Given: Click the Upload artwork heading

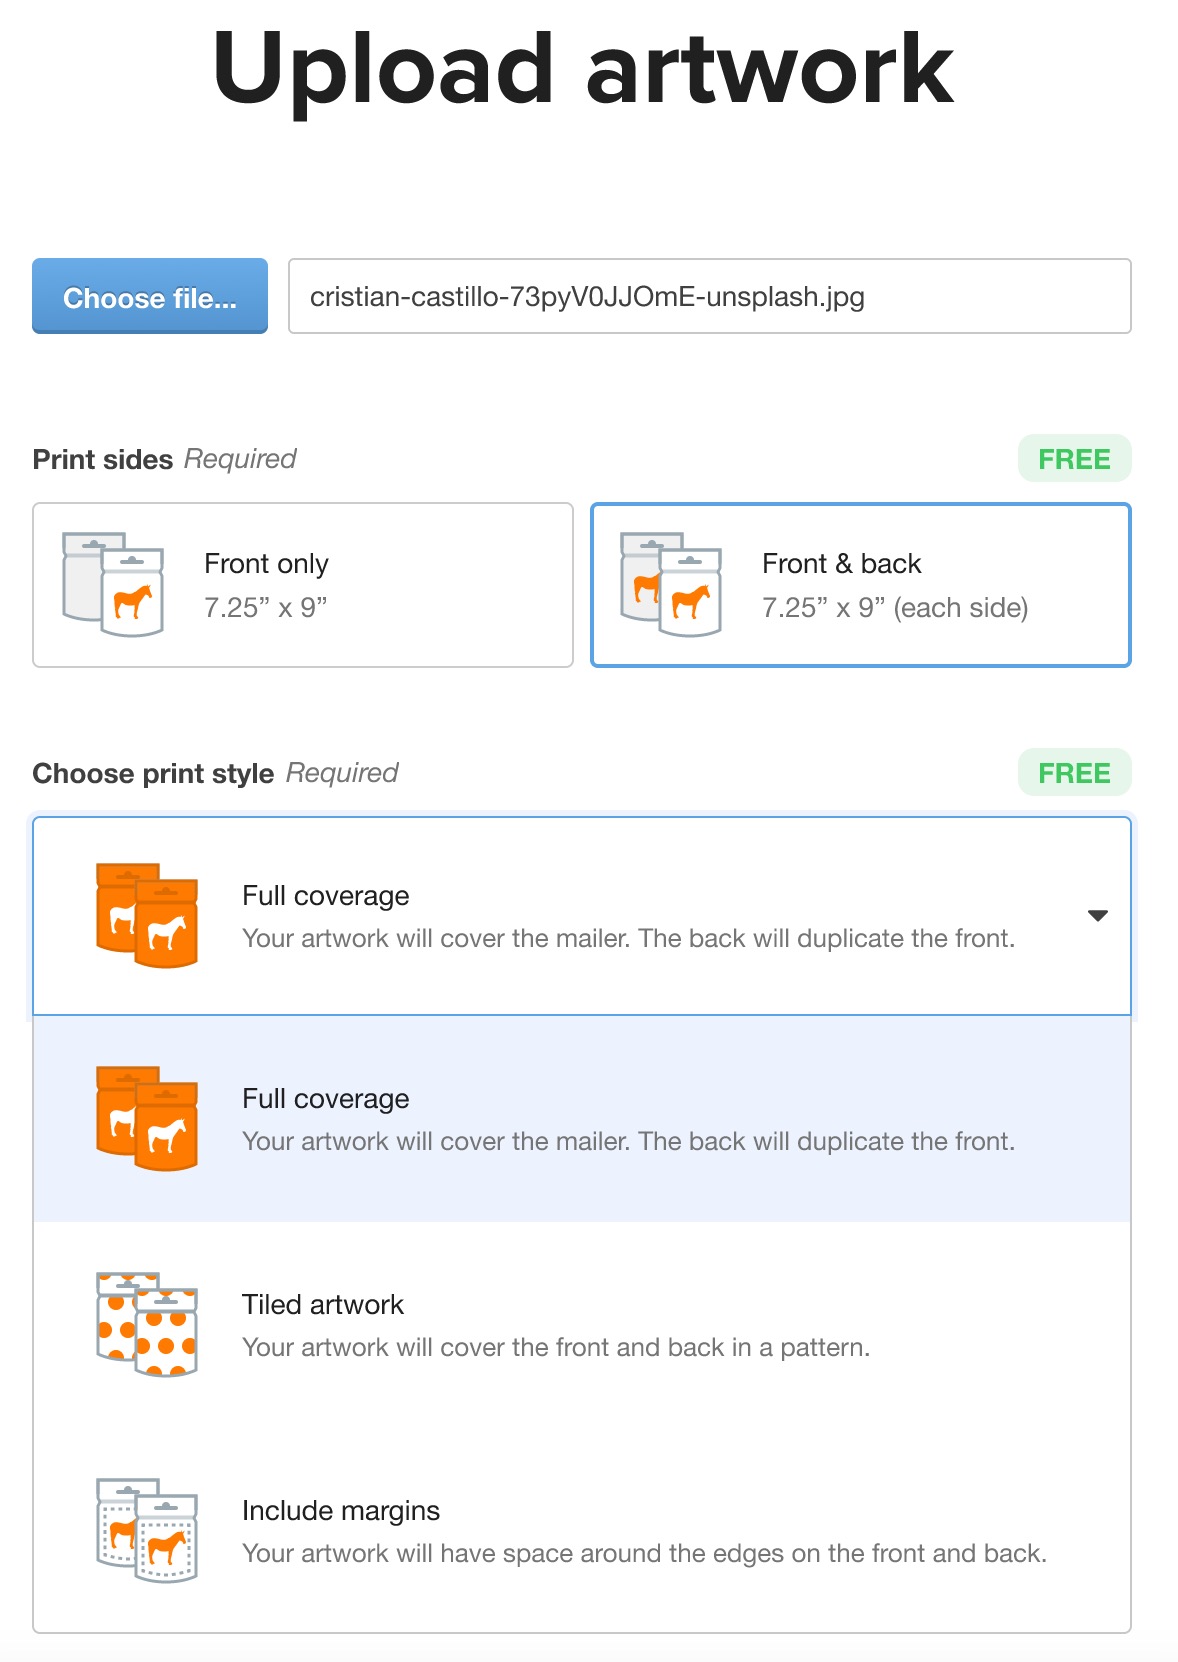Looking at the screenshot, I should coord(583,68).
